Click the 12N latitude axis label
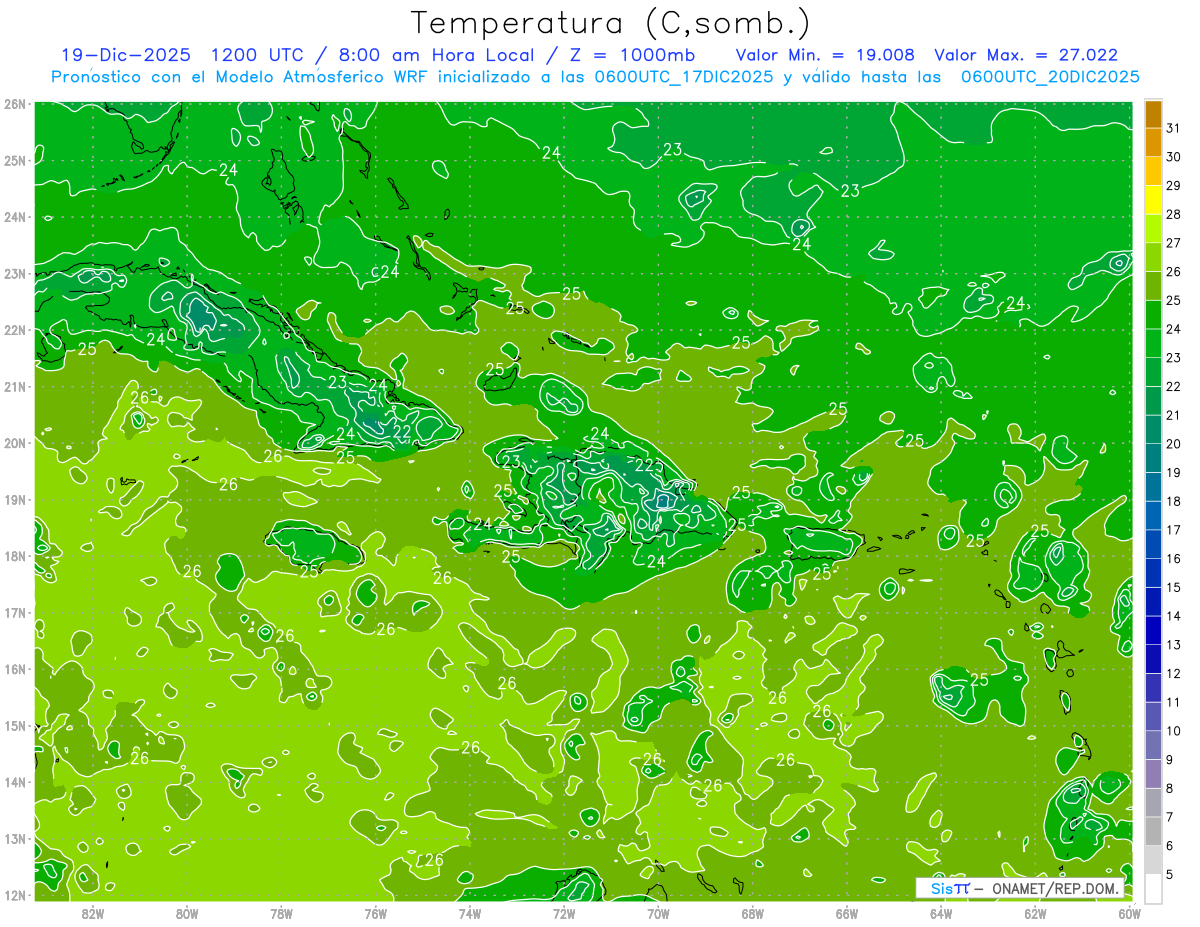This screenshot has height=927, width=1200. (x=15, y=894)
